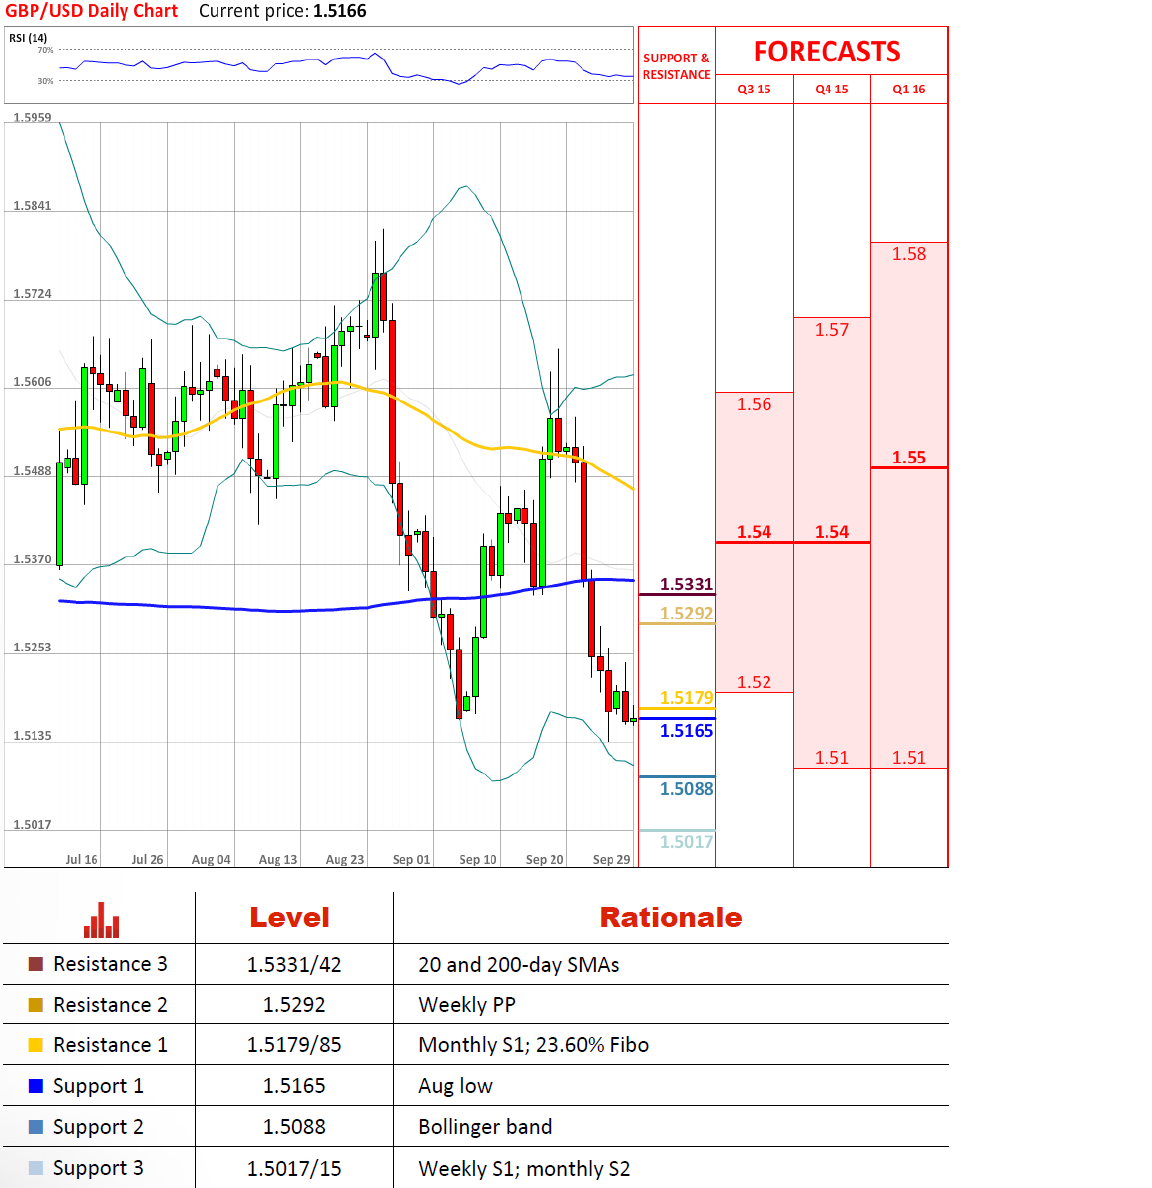The height and width of the screenshot is (1188, 1152).
Task: Click the rationale Bollinger band
Action: 485,1127
